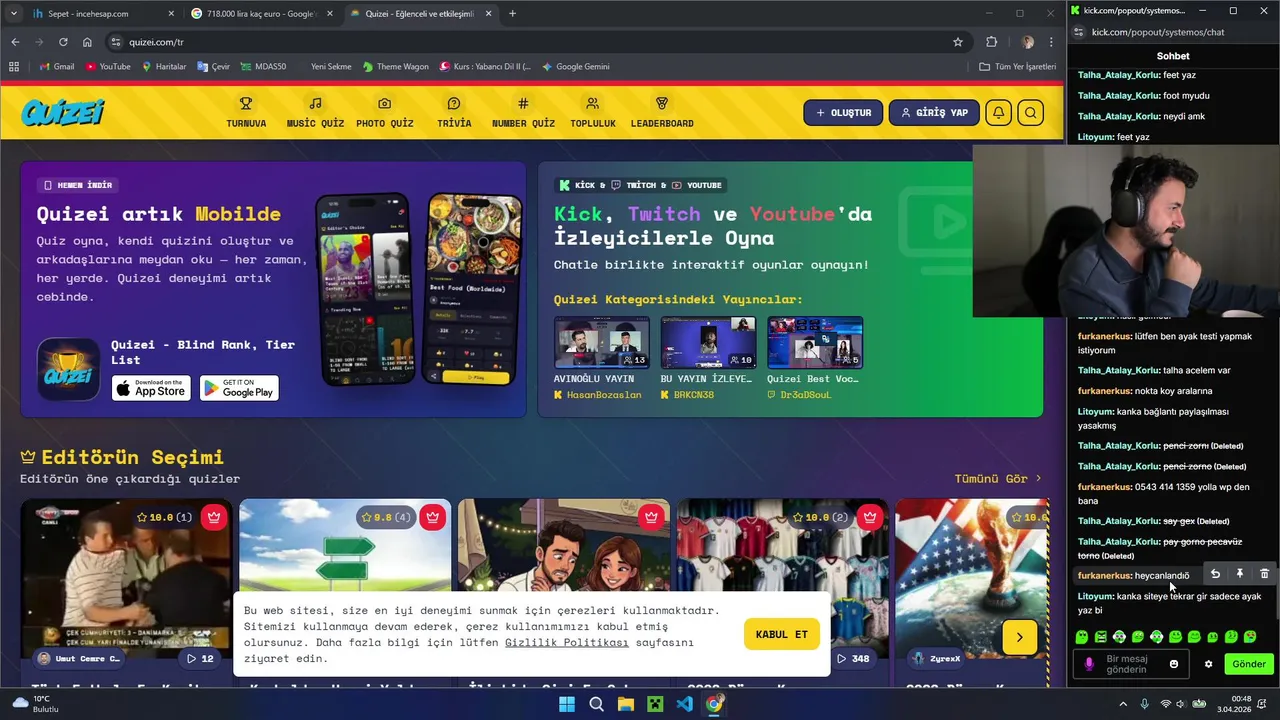The image size is (1280, 720).
Task: Pin the furkanerkus heycanlandıö message
Action: tap(1239, 574)
